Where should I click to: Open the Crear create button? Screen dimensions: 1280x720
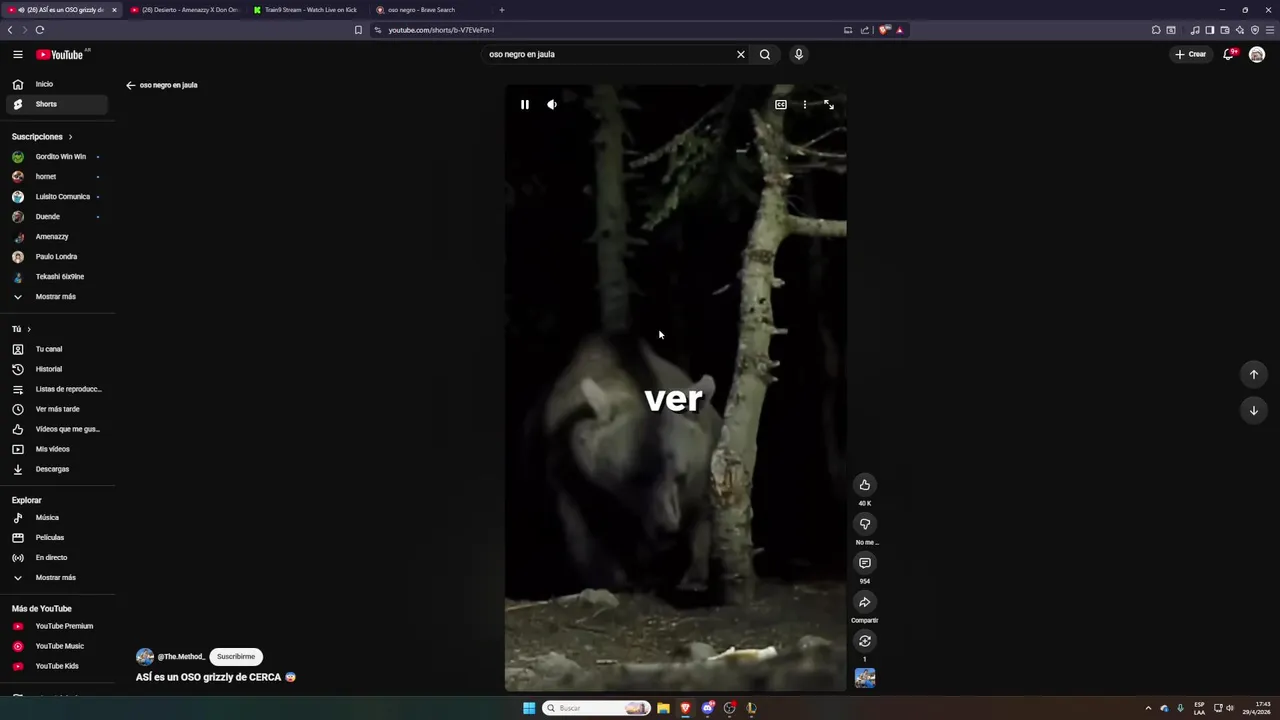(1191, 54)
